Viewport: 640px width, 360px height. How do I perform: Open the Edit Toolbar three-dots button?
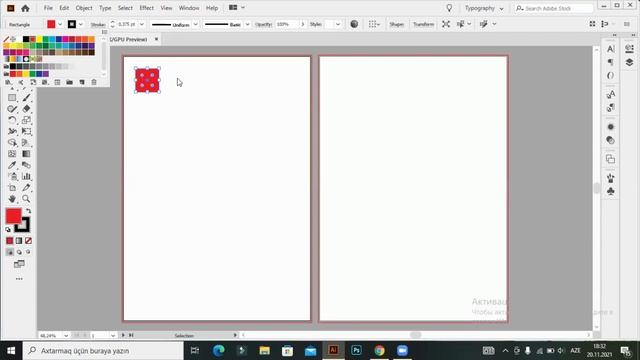[19, 279]
